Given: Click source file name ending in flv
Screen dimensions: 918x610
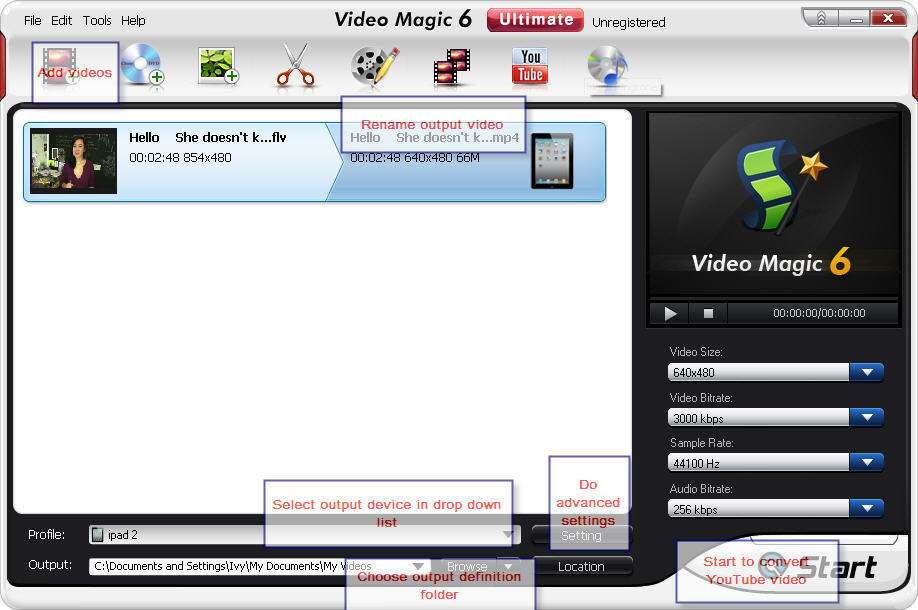Looking at the screenshot, I should click(208, 138).
